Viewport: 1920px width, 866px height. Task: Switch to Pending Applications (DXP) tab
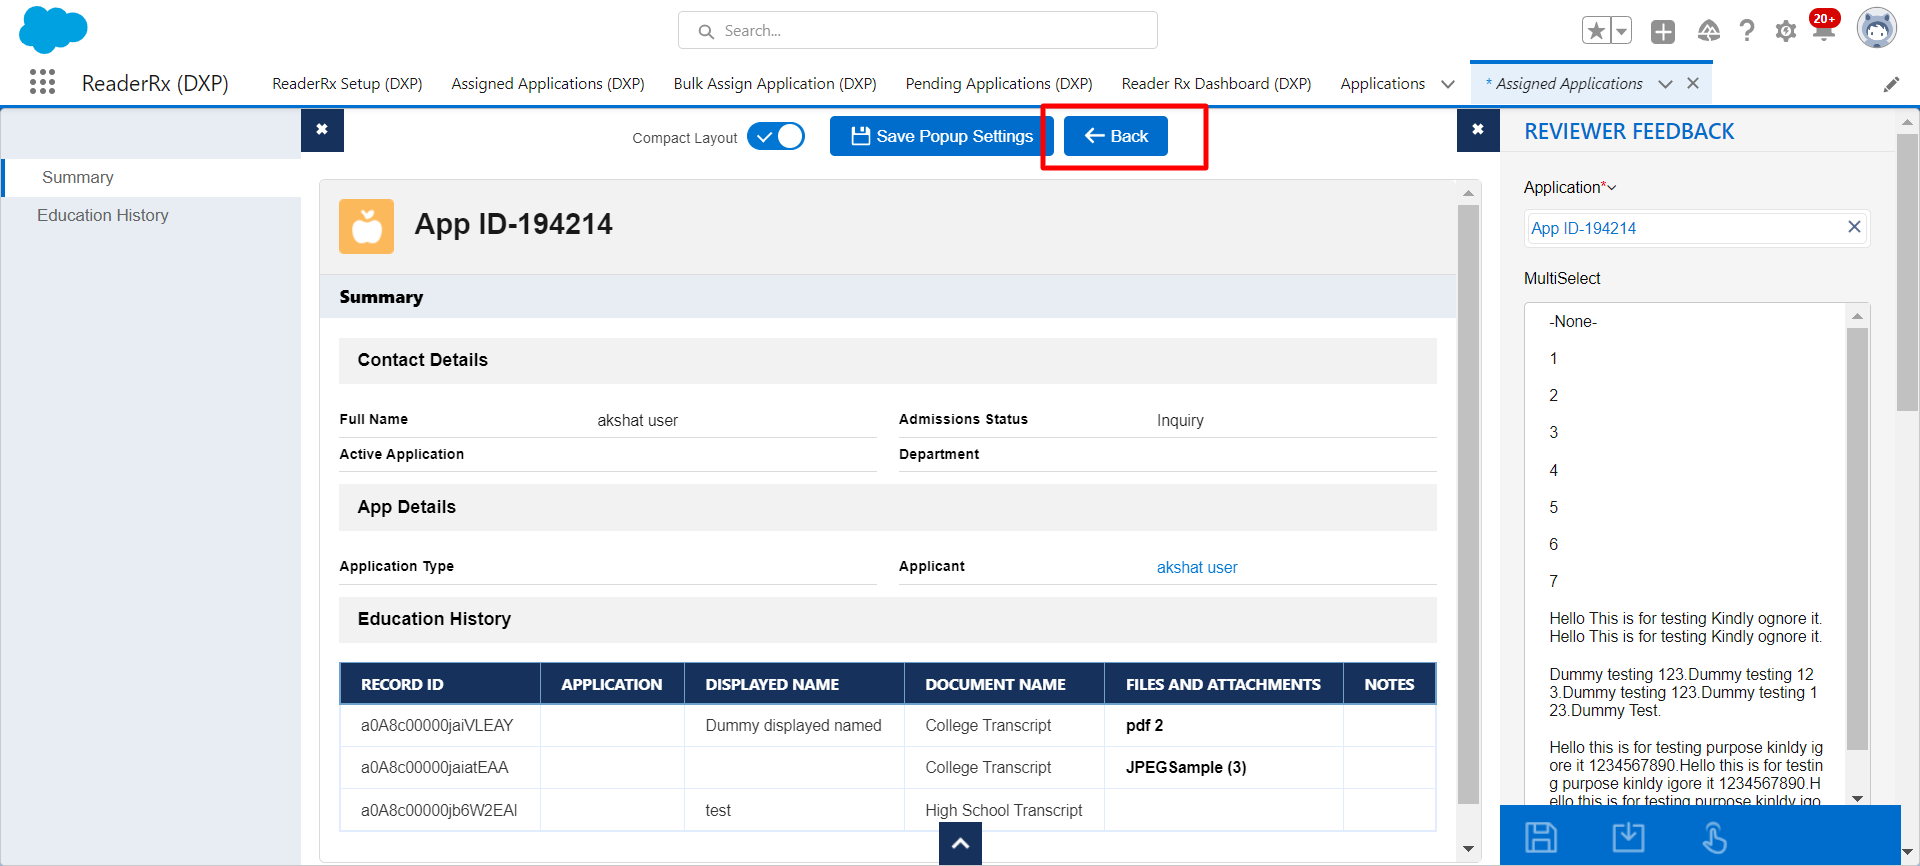tap(998, 84)
